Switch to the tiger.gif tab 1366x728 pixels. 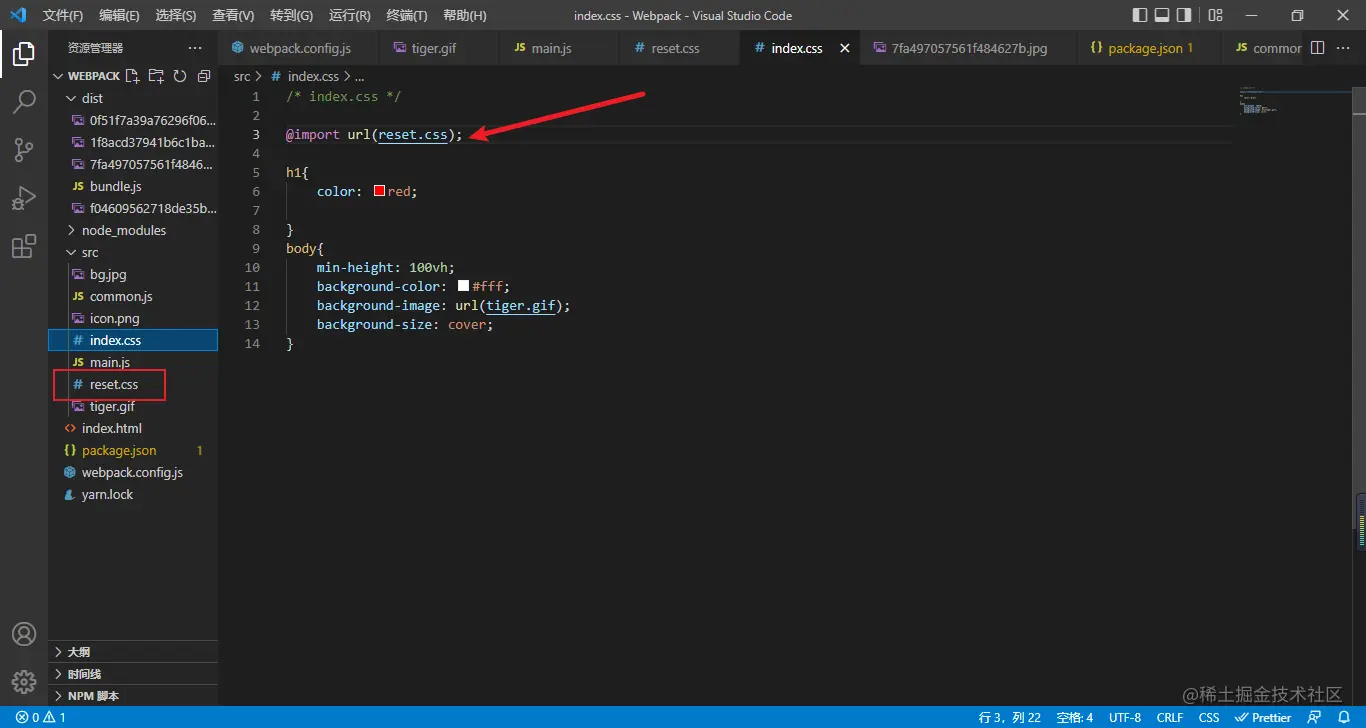click(437, 48)
